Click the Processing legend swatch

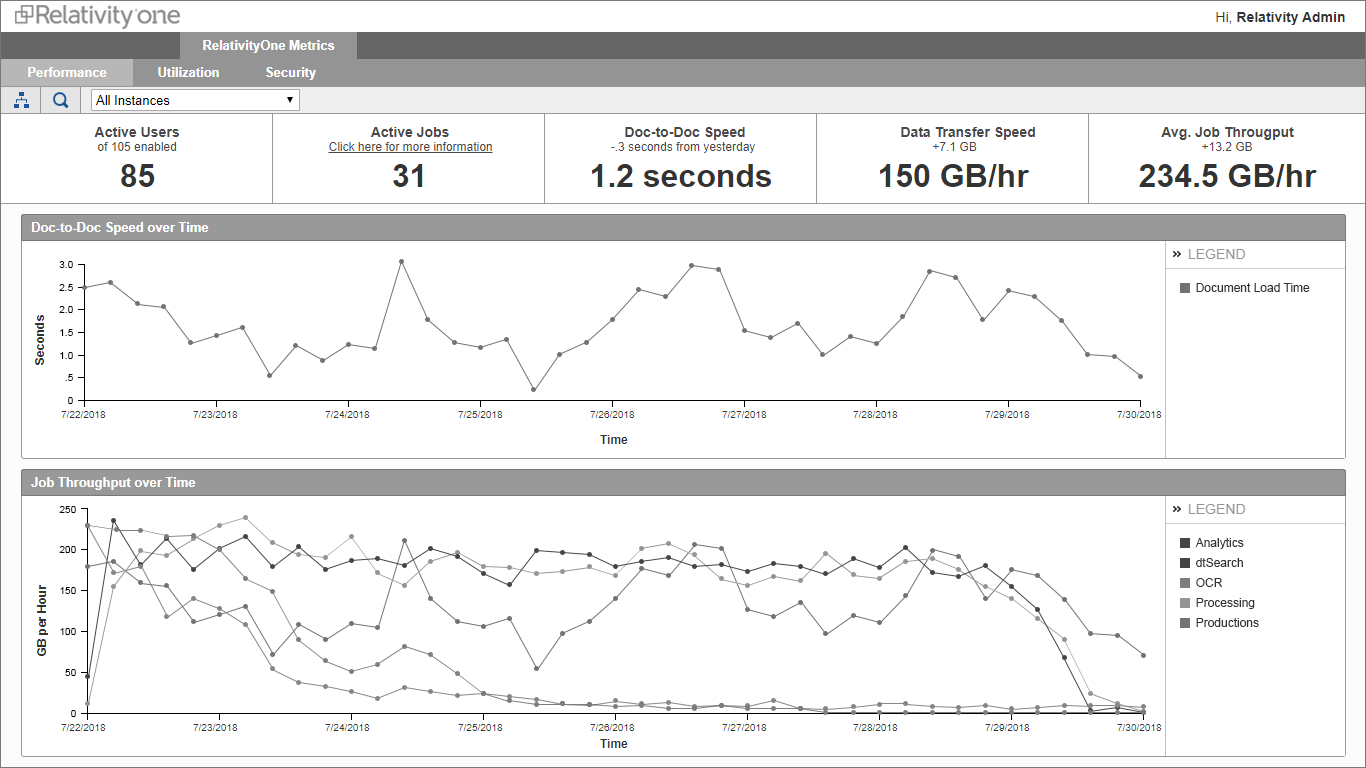(1185, 603)
